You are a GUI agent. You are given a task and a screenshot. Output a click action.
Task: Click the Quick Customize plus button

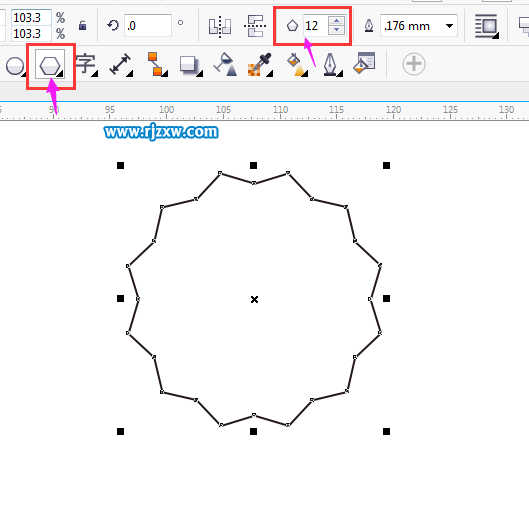(x=414, y=64)
